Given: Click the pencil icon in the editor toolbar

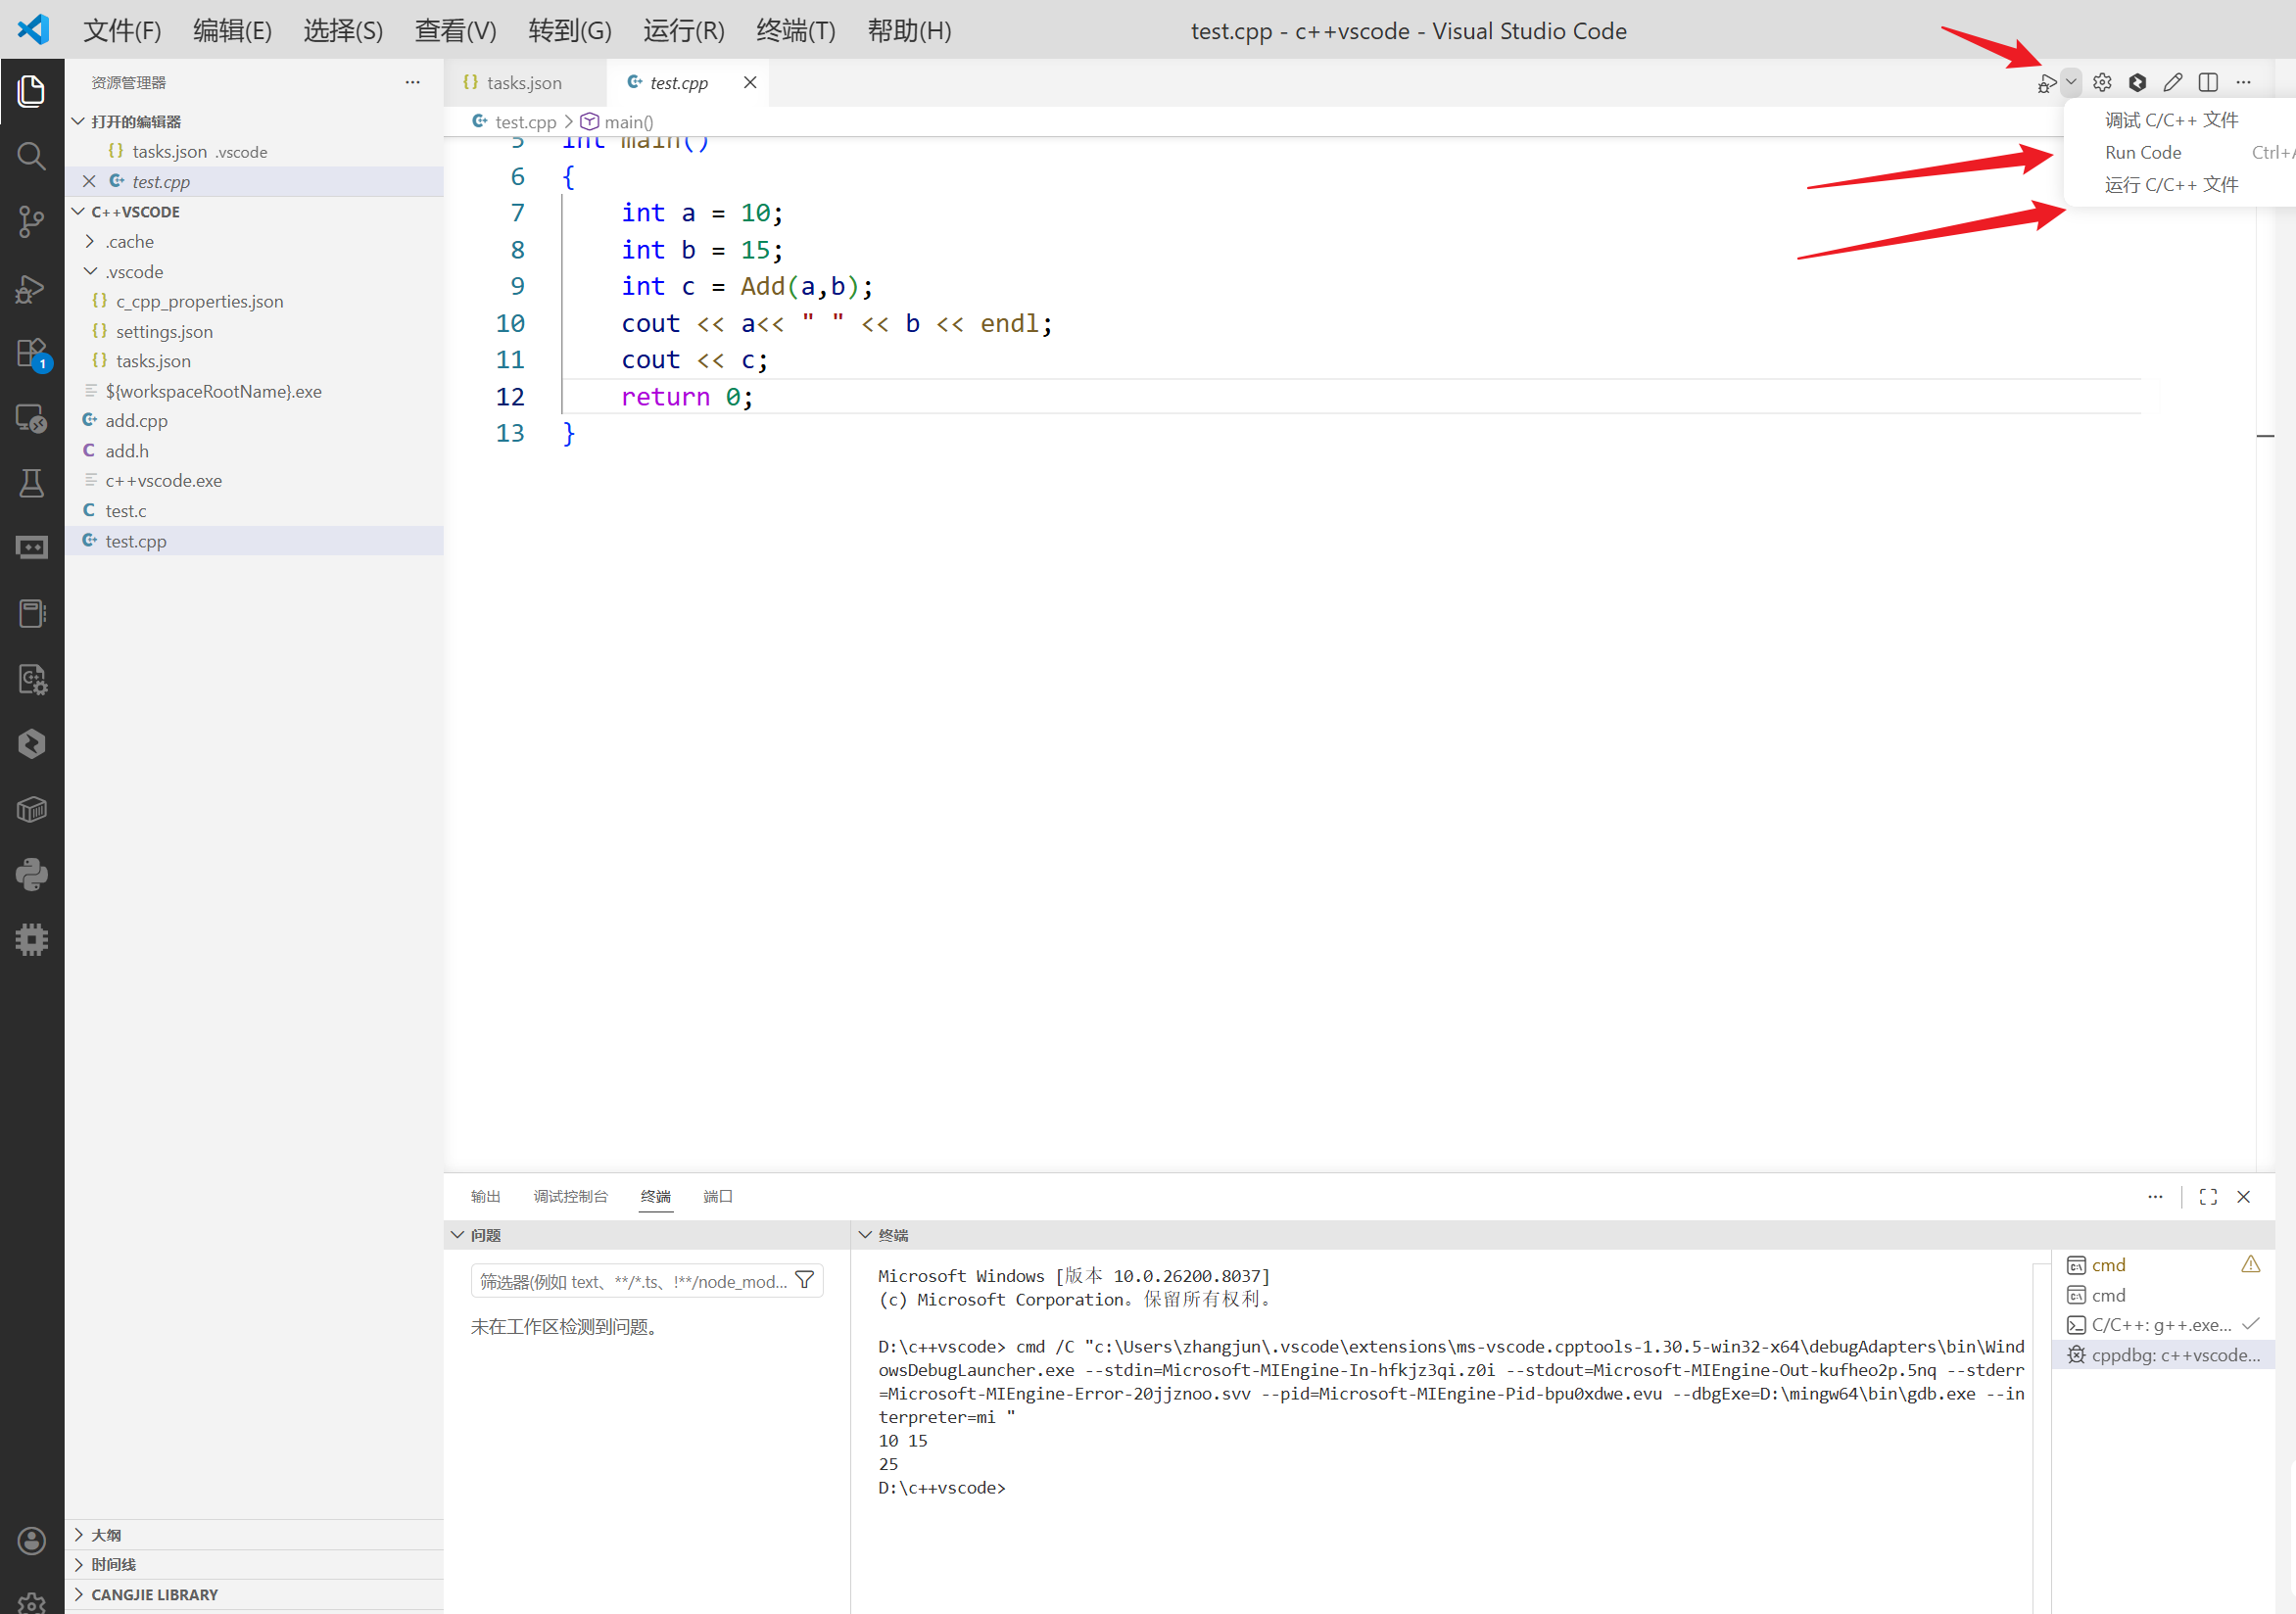Looking at the screenshot, I should (x=2172, y=82).
